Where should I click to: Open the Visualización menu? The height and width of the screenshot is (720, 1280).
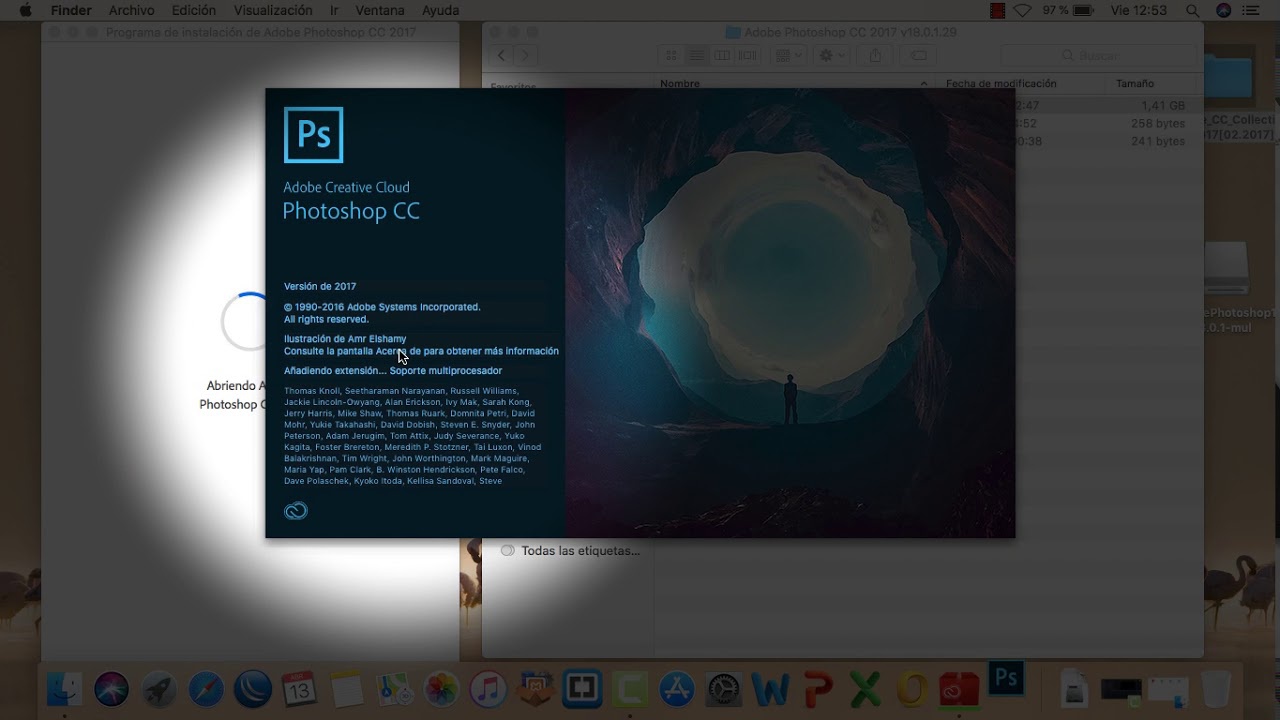click(x=273, y=11)
